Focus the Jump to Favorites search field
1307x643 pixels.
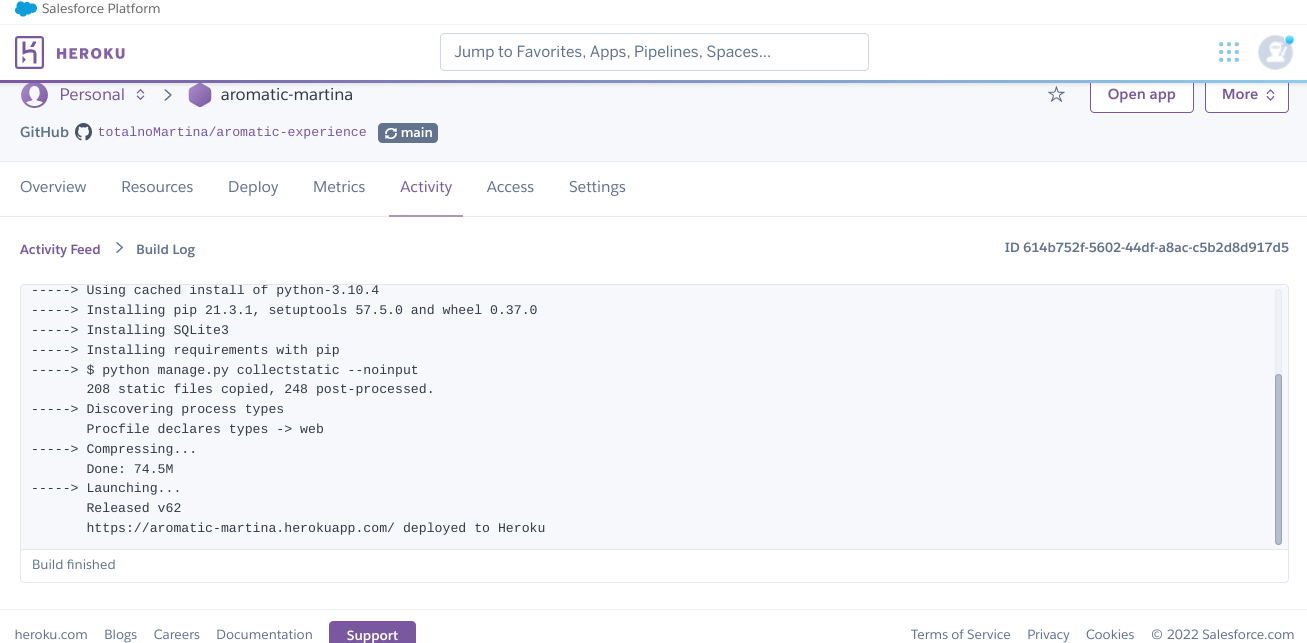point(654,52)
